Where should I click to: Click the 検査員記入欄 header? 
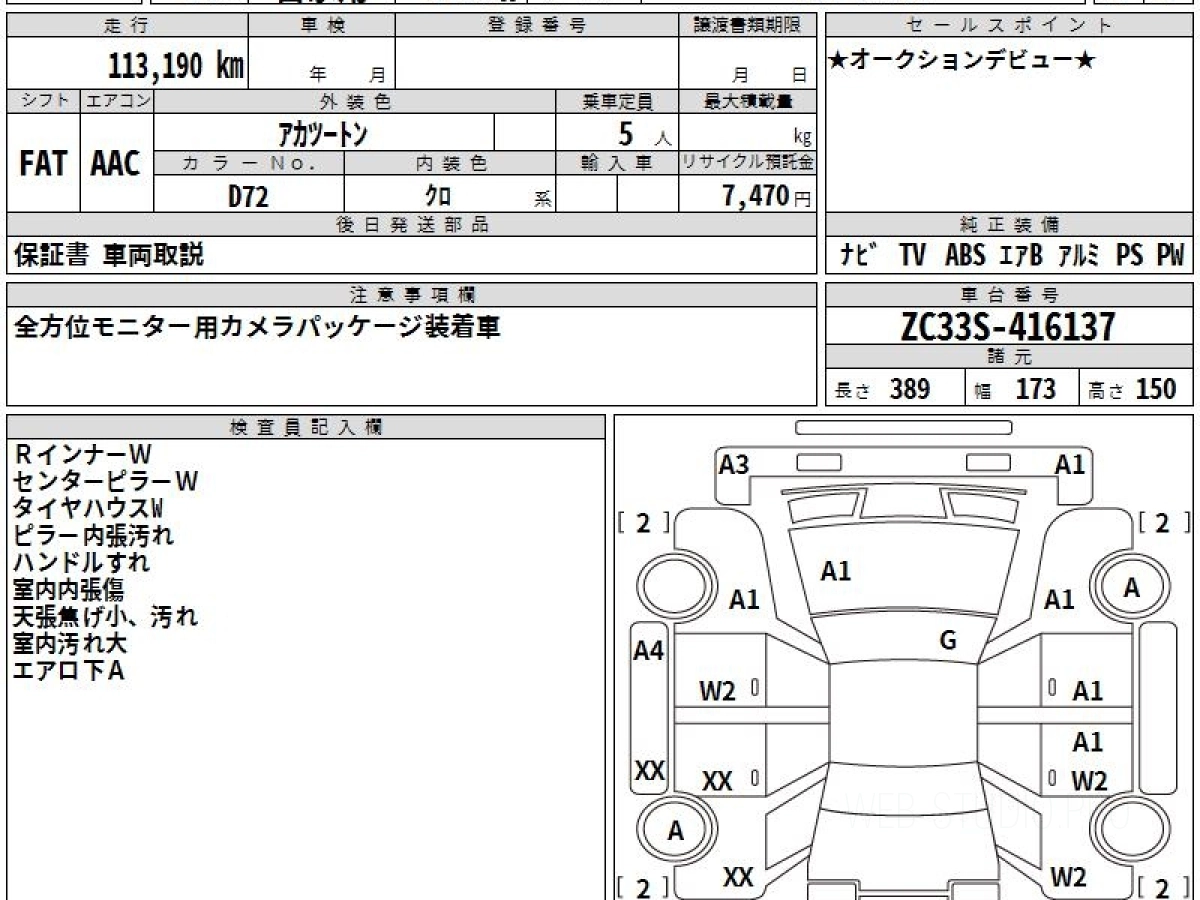click(x=306, y=426)
